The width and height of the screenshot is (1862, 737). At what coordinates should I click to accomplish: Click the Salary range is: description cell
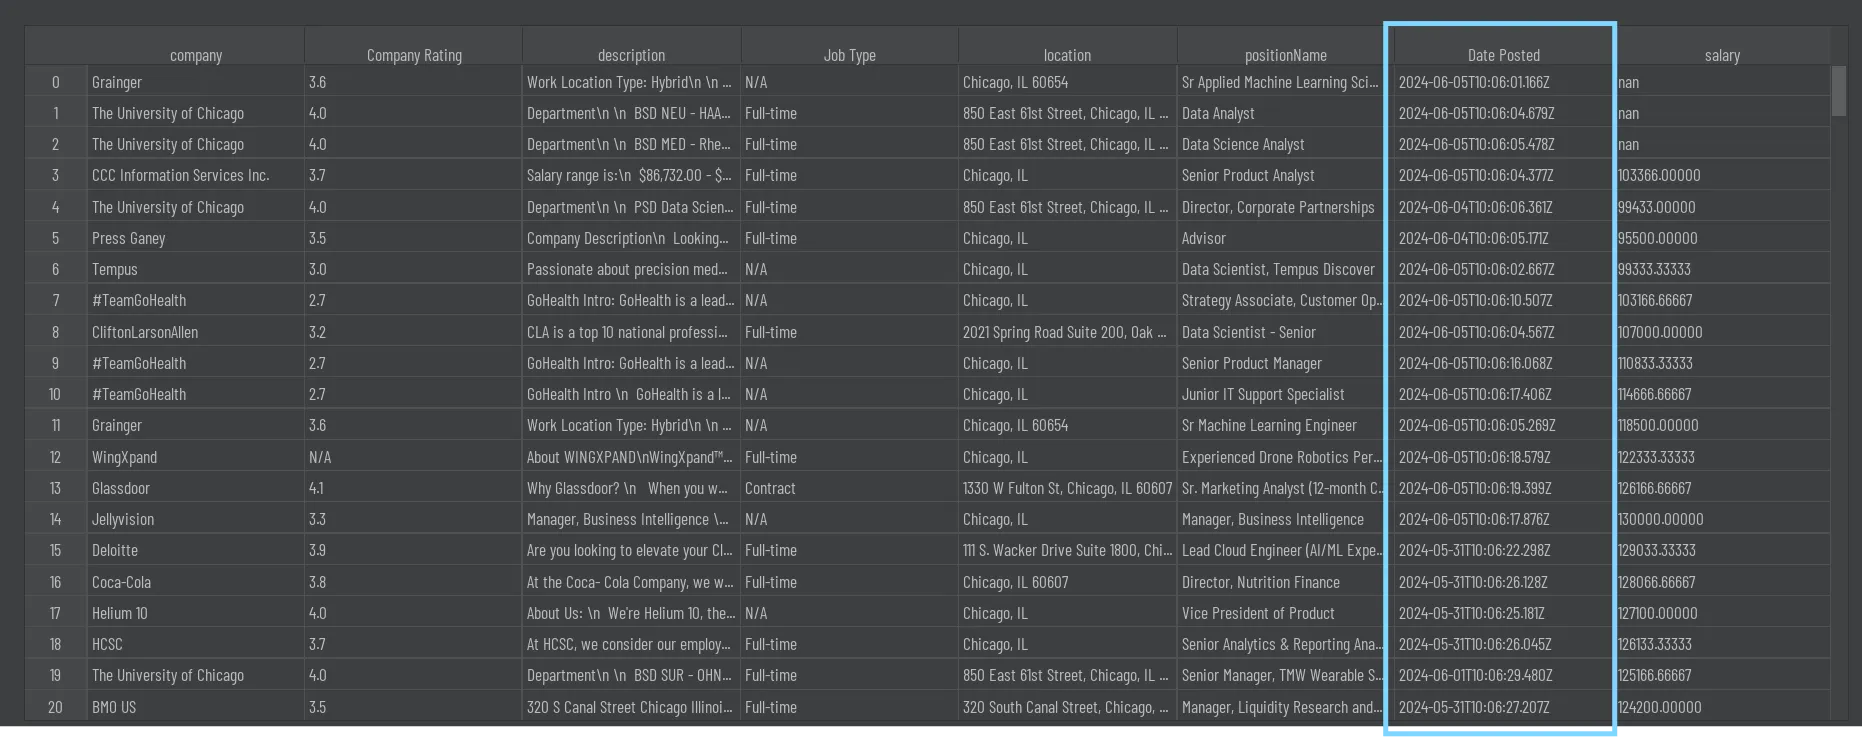point(631,175)
